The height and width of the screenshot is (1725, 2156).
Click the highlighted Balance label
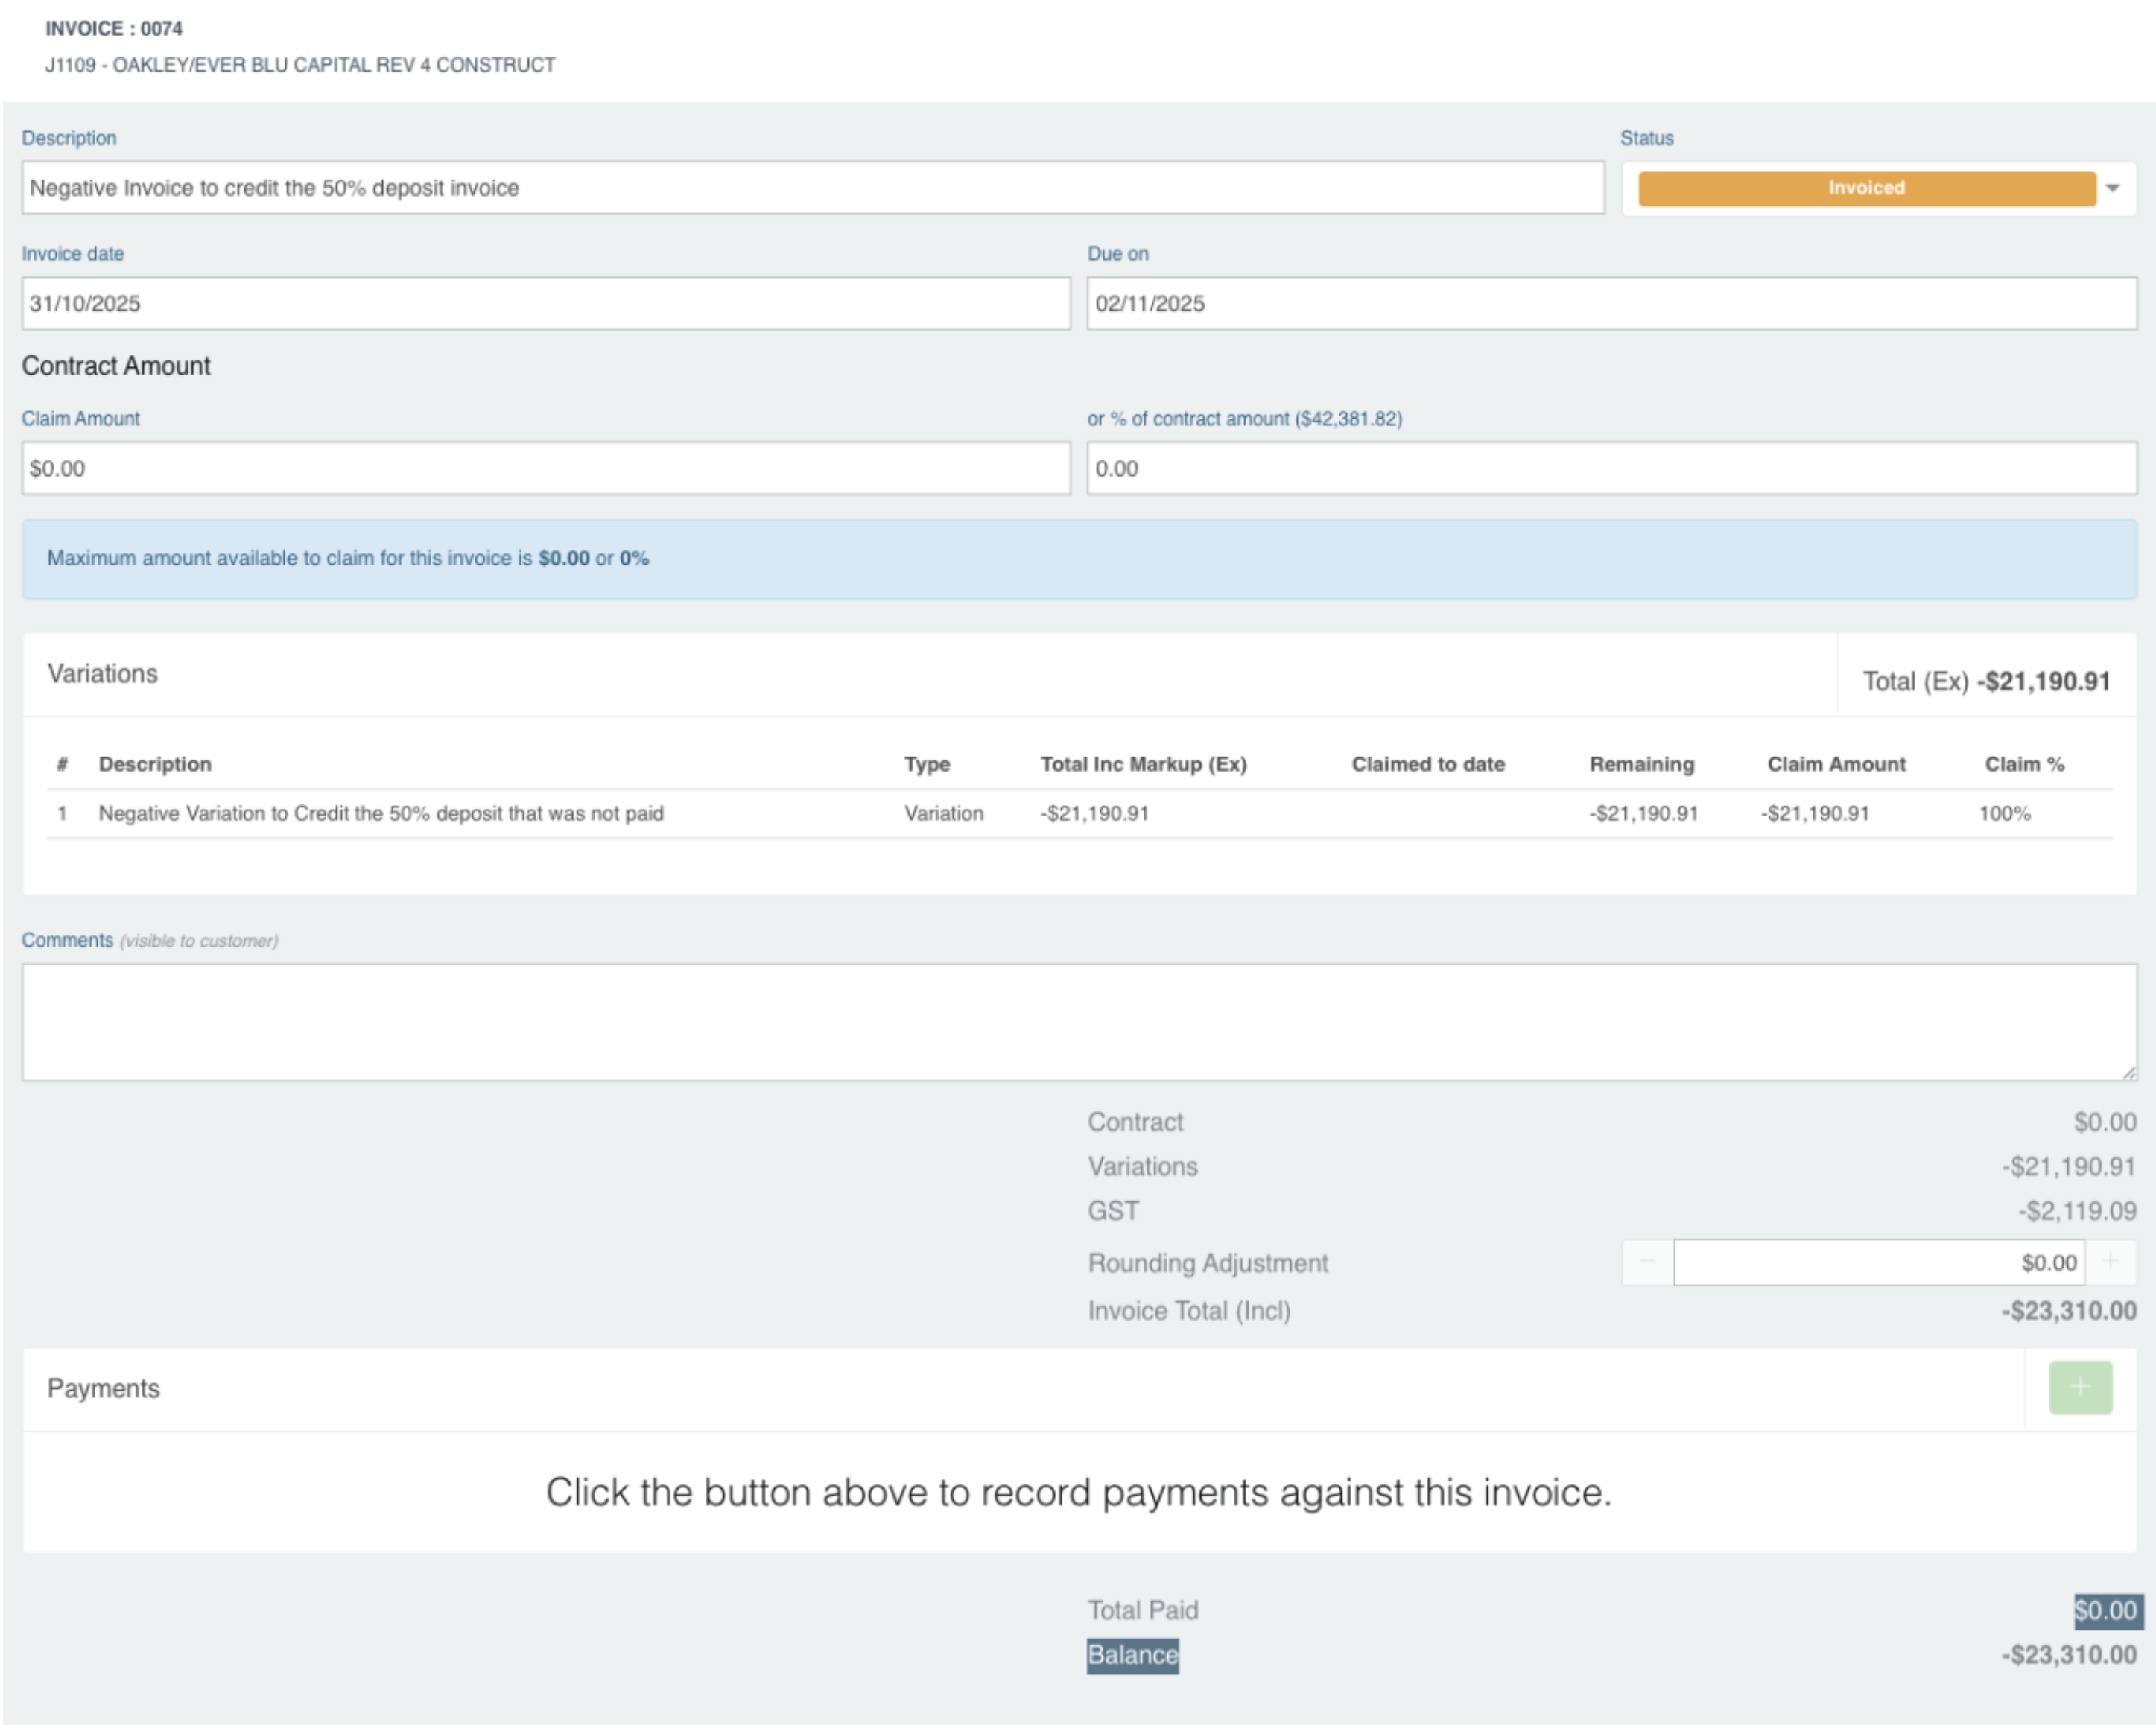click(x=1132, y=1656)
